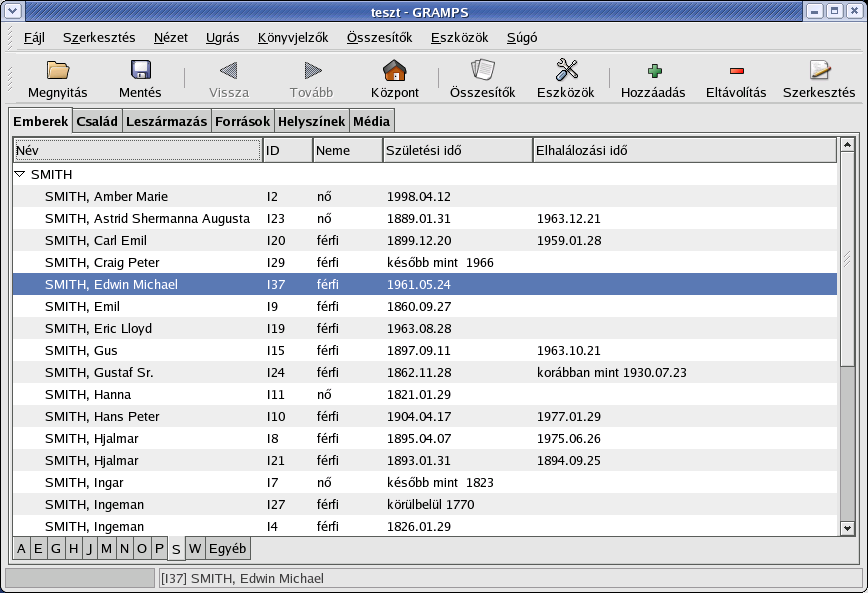Screen dimensions: 868x593
Task: Open the Összesítők reports toolbar icon
Action: (x=482, y=71)
